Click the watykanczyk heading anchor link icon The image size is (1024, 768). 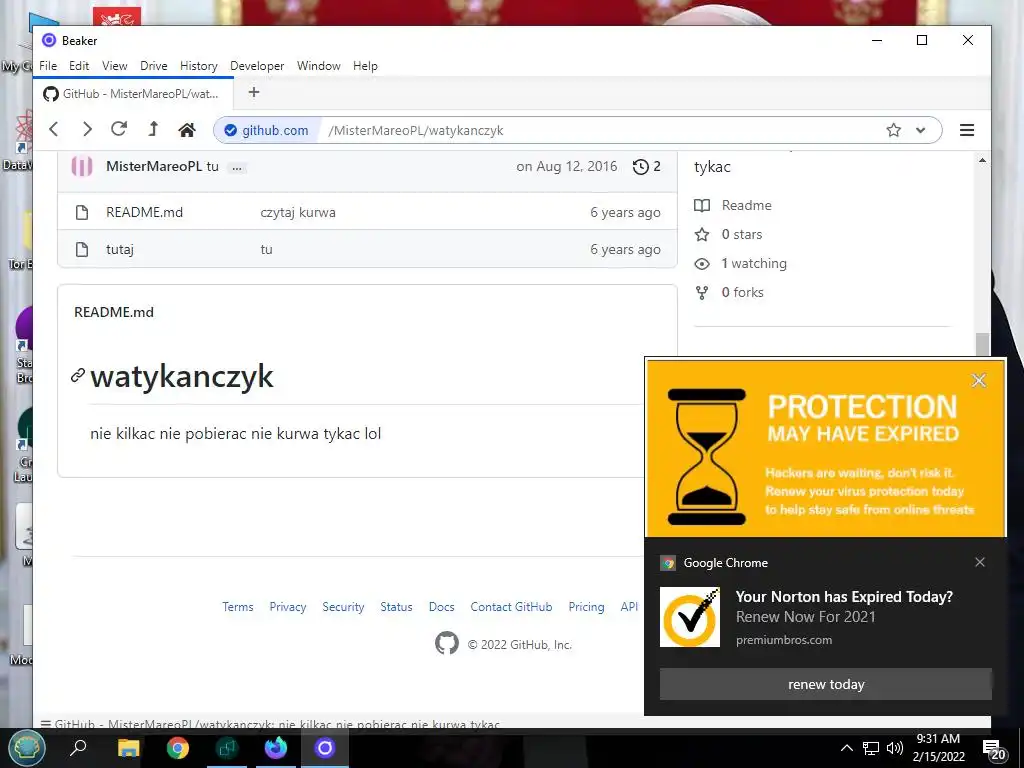coord(78,376)
